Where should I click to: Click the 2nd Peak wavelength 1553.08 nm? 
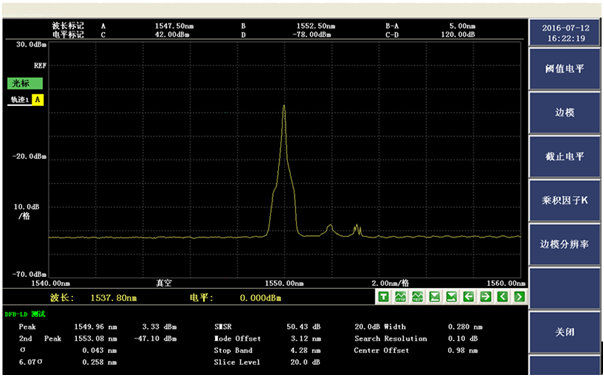point(96,339)
